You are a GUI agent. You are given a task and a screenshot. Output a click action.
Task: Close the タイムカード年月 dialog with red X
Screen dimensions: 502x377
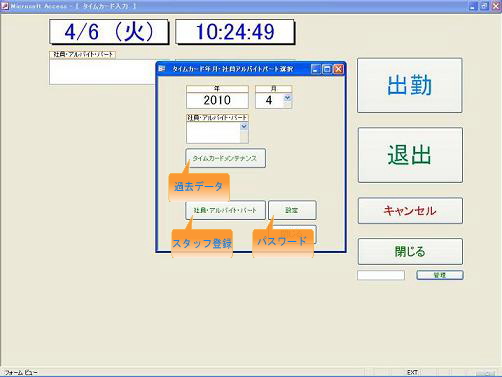point(338,69)
